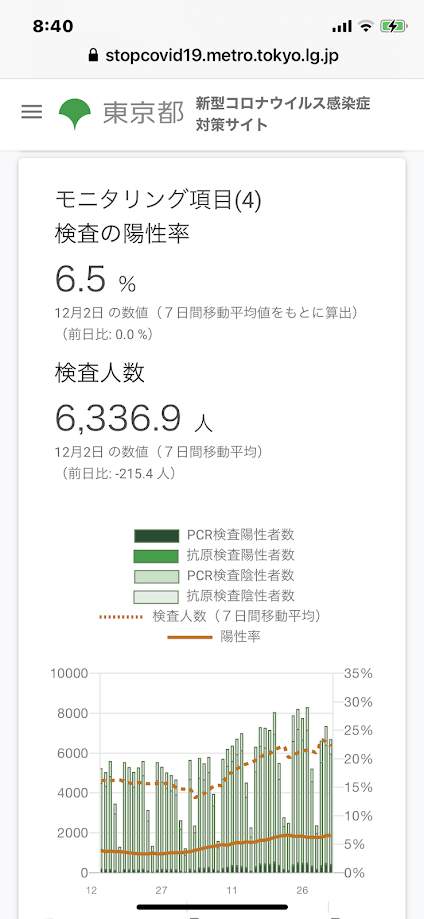
Task: Toggle 抗原検査陰性者数 legend series
Action: [214, 596]
